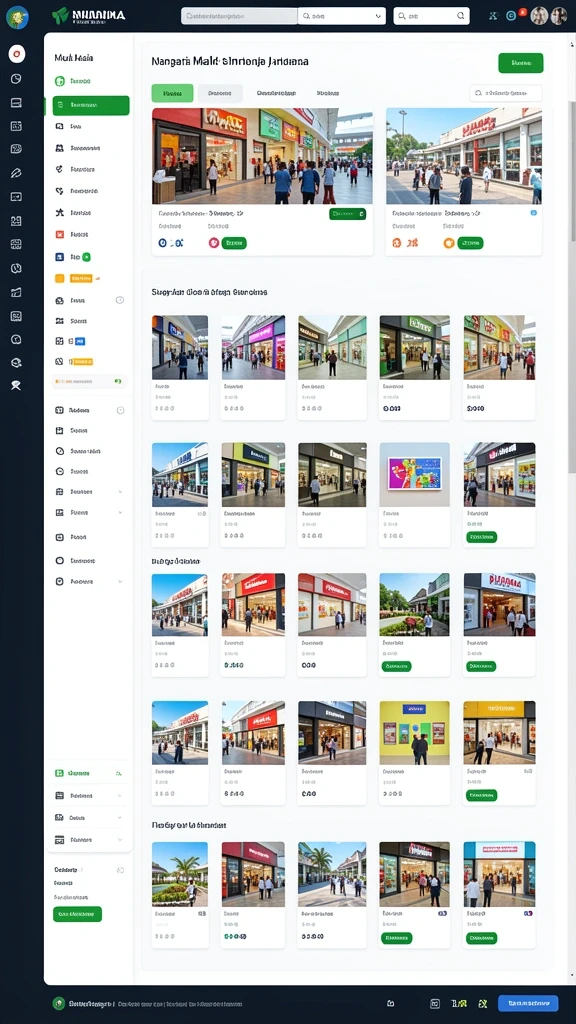This screenshot has width=576, height=1024.
Task: Click the green button at top right of content
Action: coord(520,63)
